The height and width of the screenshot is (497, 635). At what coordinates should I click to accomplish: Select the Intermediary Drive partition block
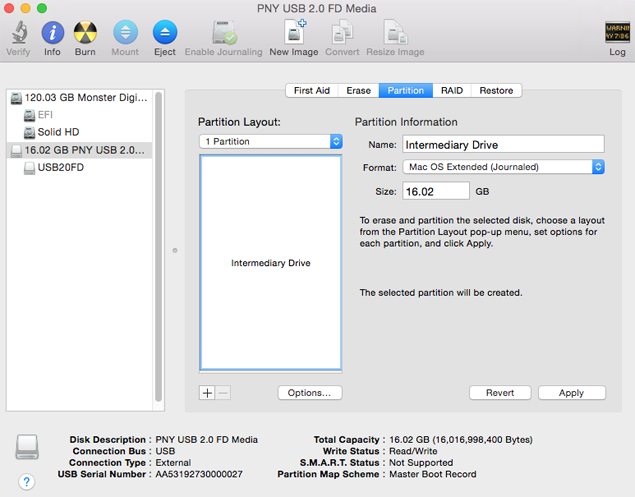[x=271, y=262]
